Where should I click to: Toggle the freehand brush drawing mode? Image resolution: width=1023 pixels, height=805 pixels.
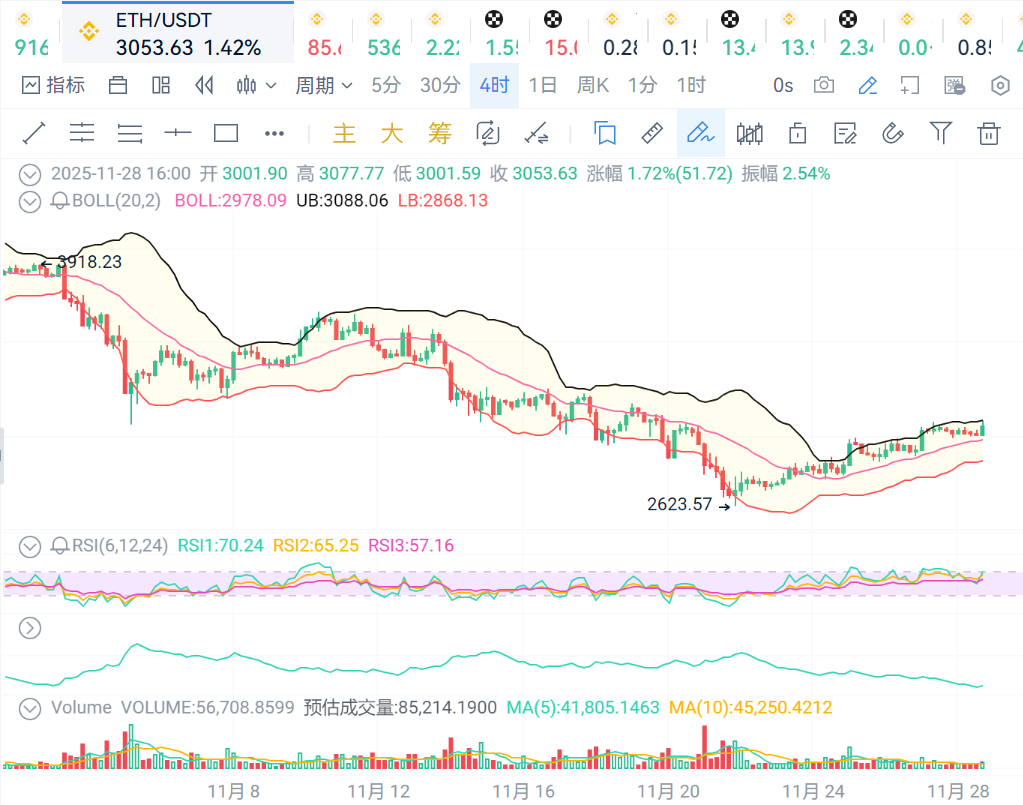coord(700,133)
